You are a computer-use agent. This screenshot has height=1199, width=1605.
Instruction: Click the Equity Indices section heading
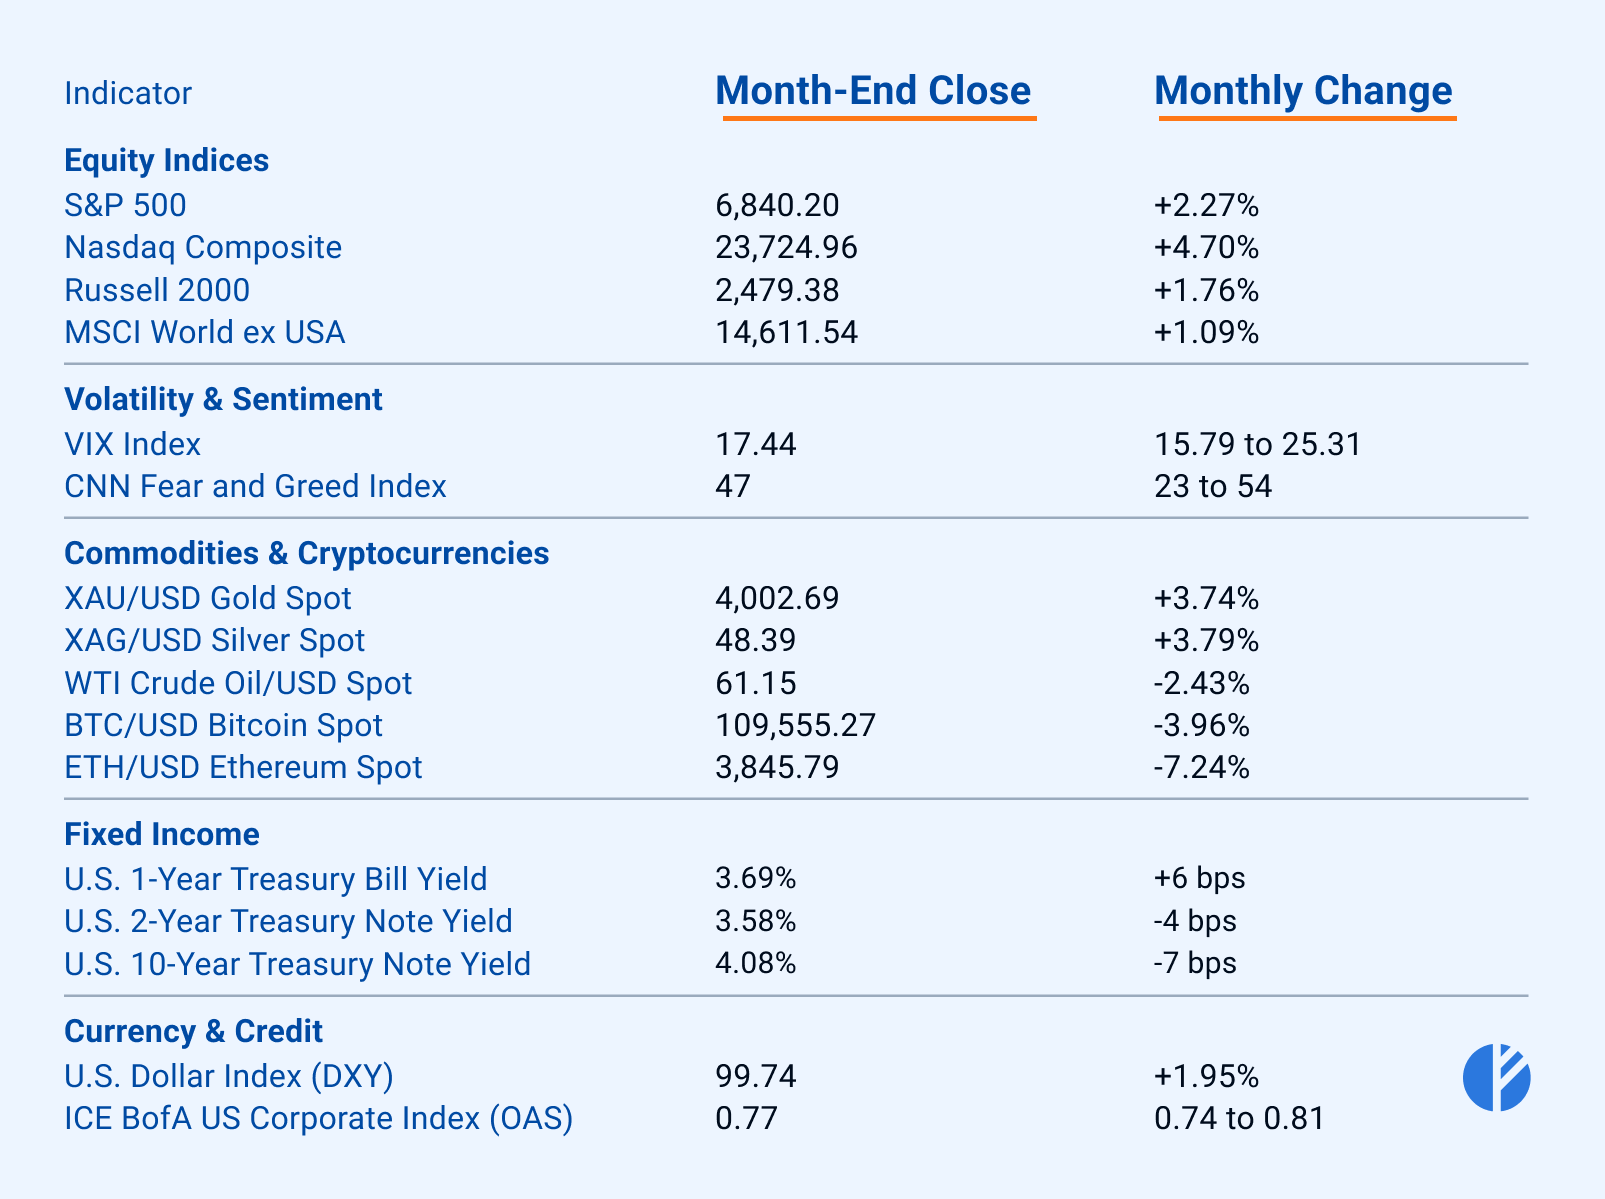pyautogui.click(x=166, y=160)
